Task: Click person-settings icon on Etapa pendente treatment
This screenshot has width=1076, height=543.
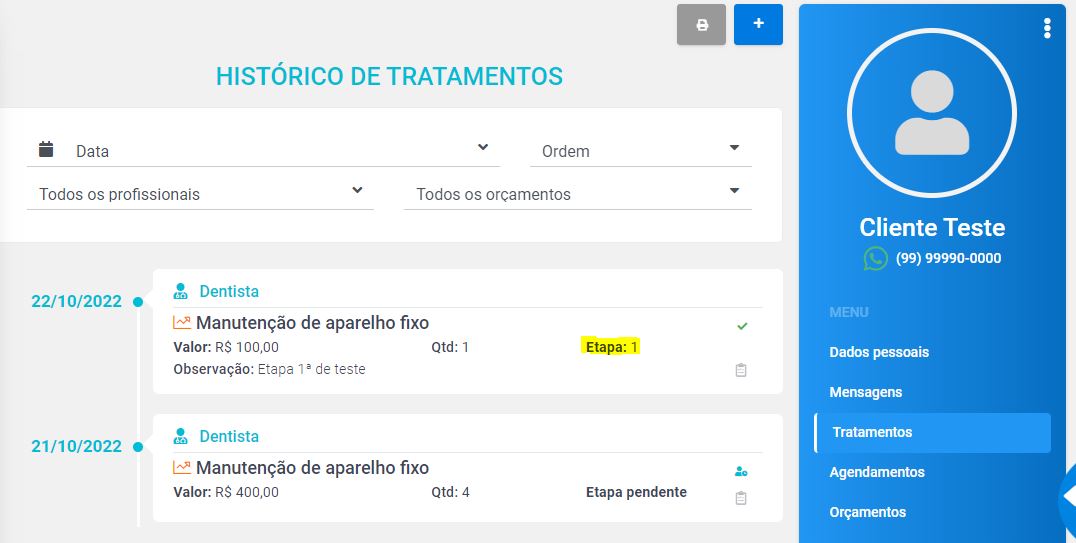Action: tap(741, 472)
